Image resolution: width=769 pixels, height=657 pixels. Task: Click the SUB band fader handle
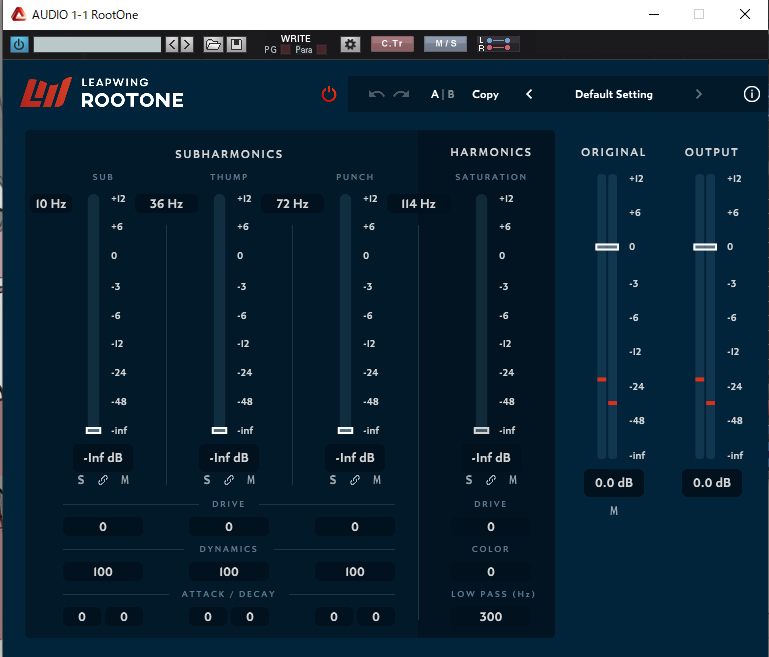(93, 430)
